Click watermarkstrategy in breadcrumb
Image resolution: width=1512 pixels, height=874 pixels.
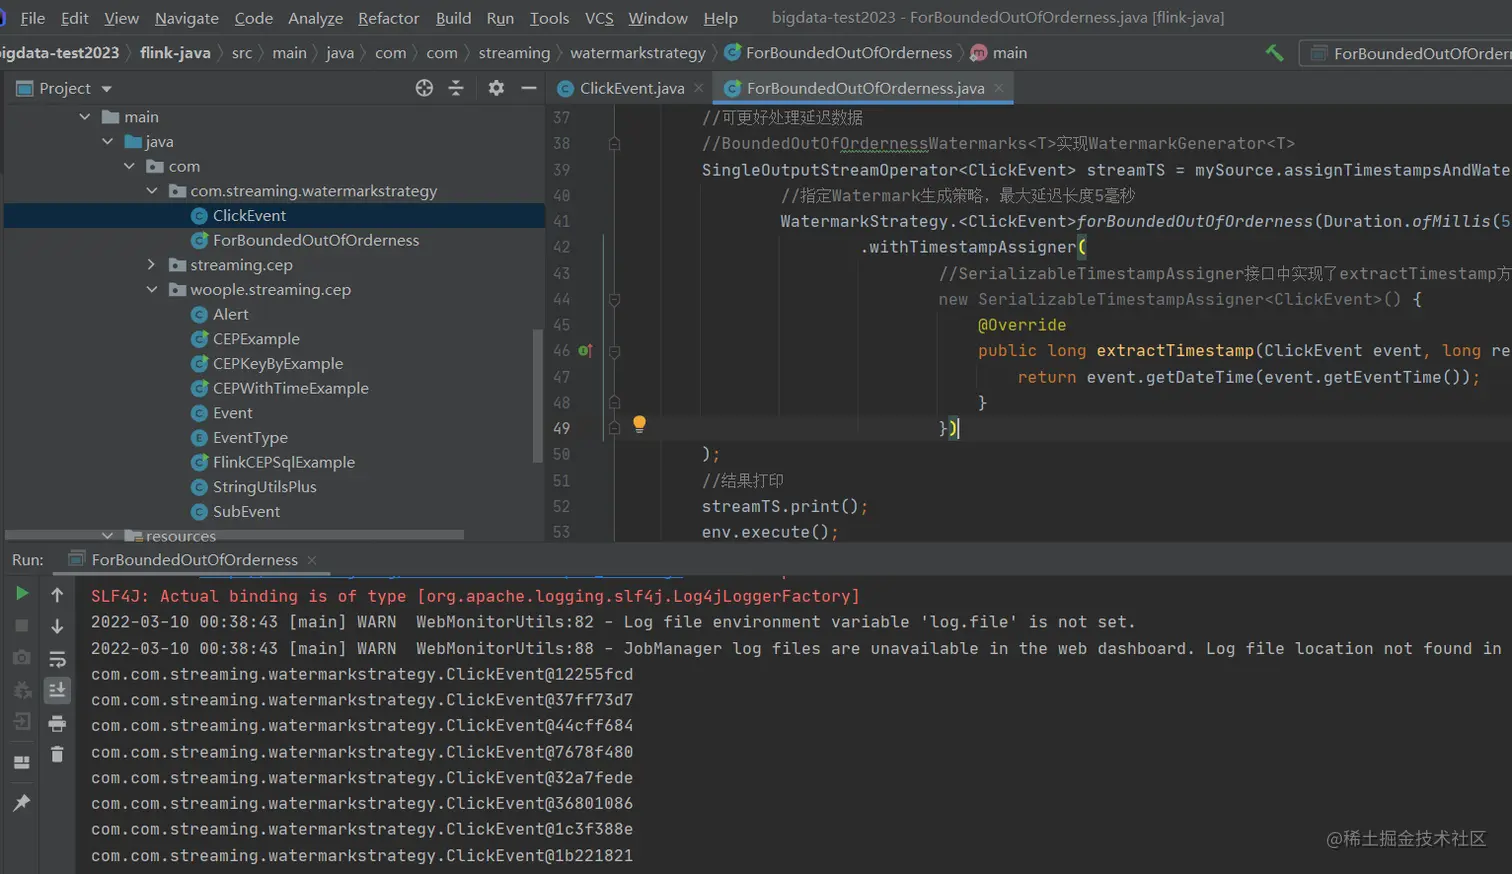point(638,53)
